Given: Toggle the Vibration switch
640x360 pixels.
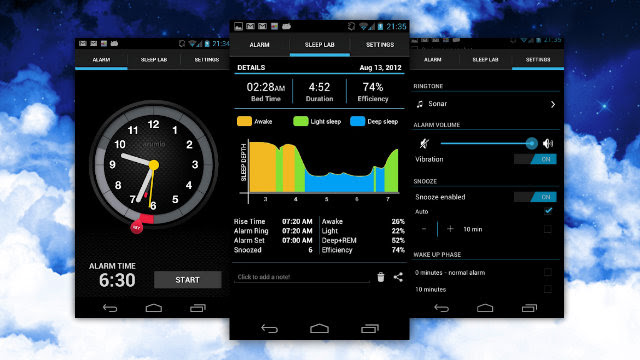Looking at the screenshot, I should click(x=535, y=159).
